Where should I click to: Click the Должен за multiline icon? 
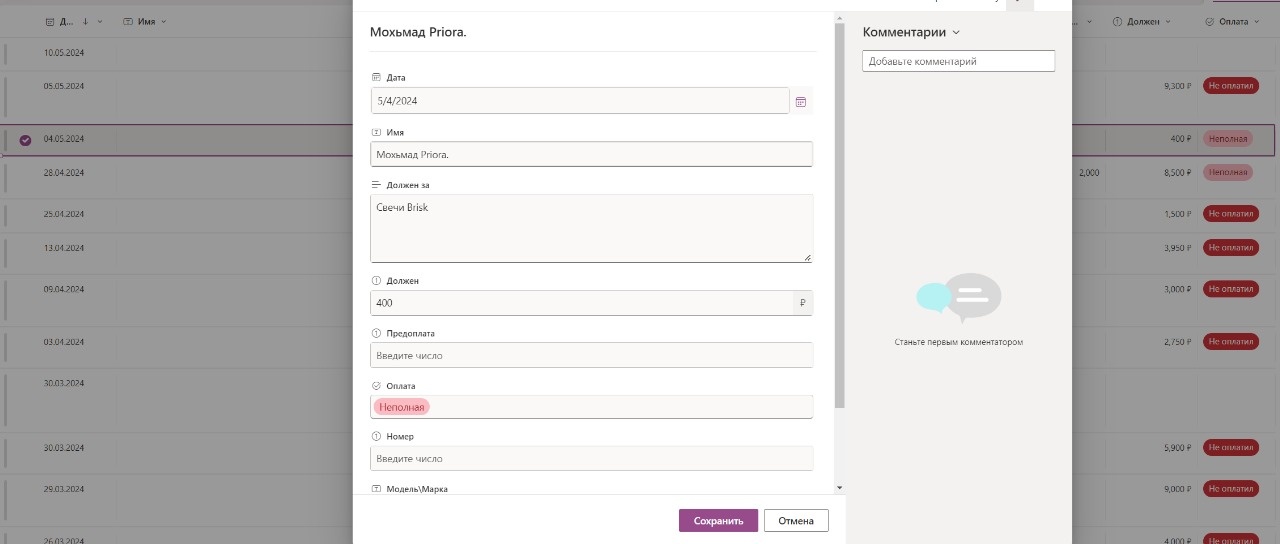[x=376, y=185]
